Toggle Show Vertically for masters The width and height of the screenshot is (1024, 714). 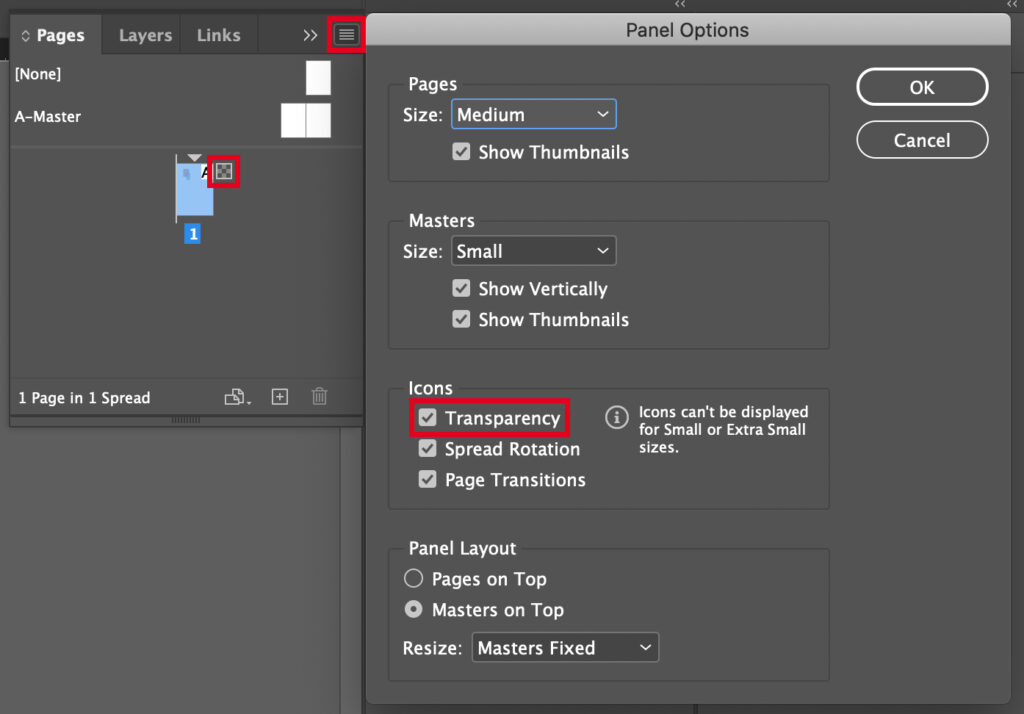coord(461,288)
